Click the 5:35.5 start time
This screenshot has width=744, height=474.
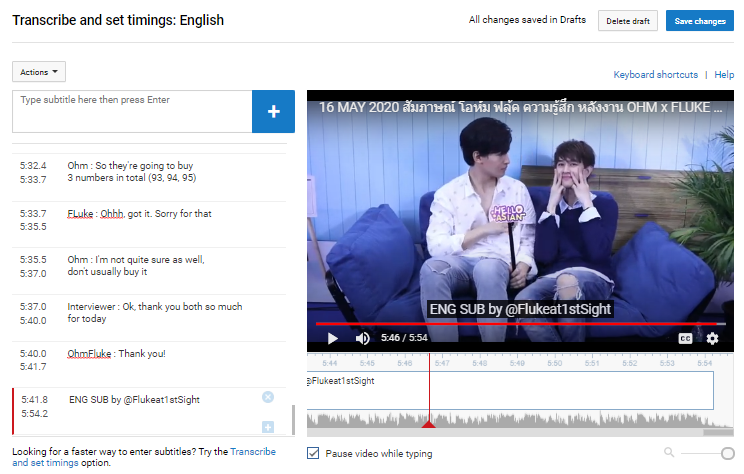pos(33,260)
